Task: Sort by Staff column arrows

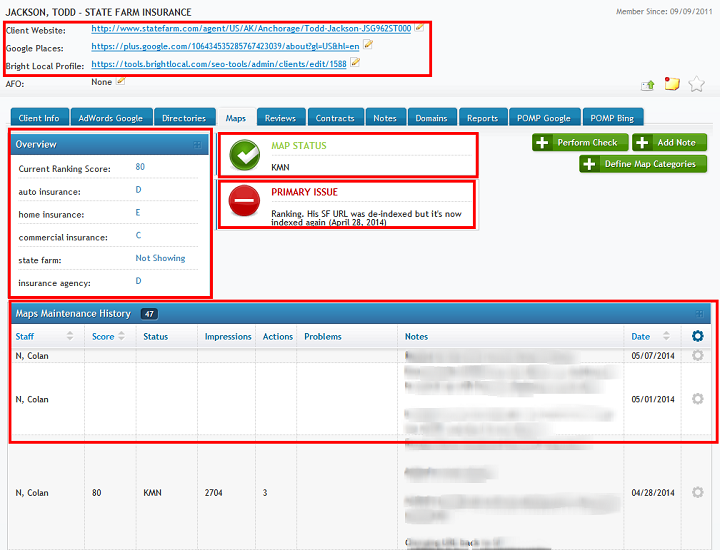Action: click(x=70, y=336)
